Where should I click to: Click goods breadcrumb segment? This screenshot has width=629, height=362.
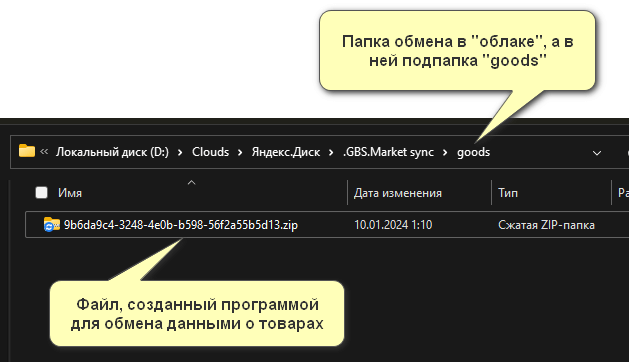coord(473,153)
